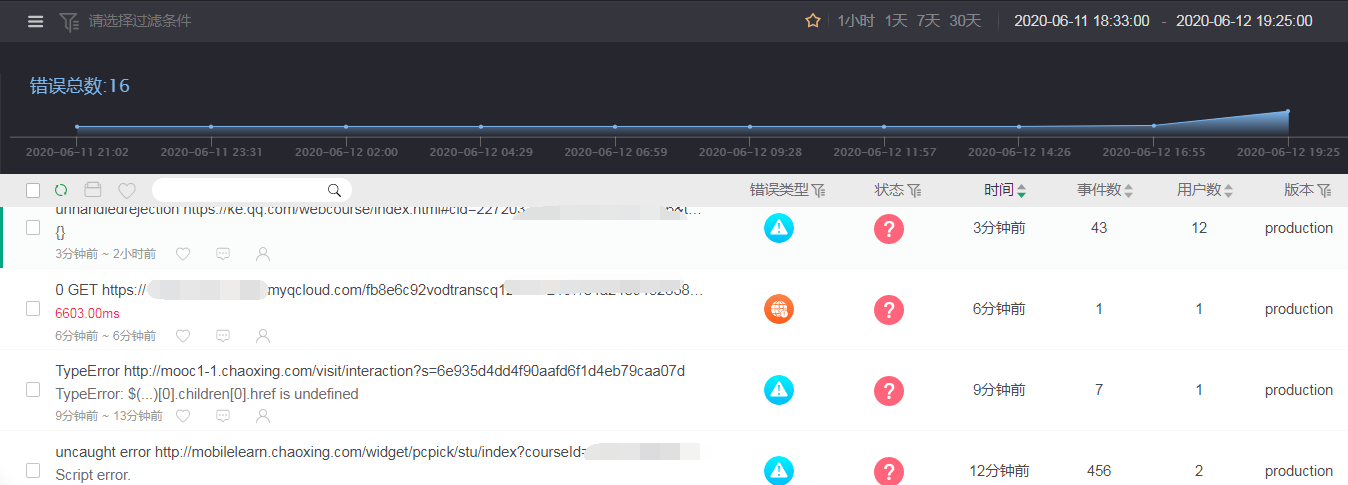The image size is (1348, 485).
Task: Open the 状态 column filter
Action: click(x=913, y=190)
